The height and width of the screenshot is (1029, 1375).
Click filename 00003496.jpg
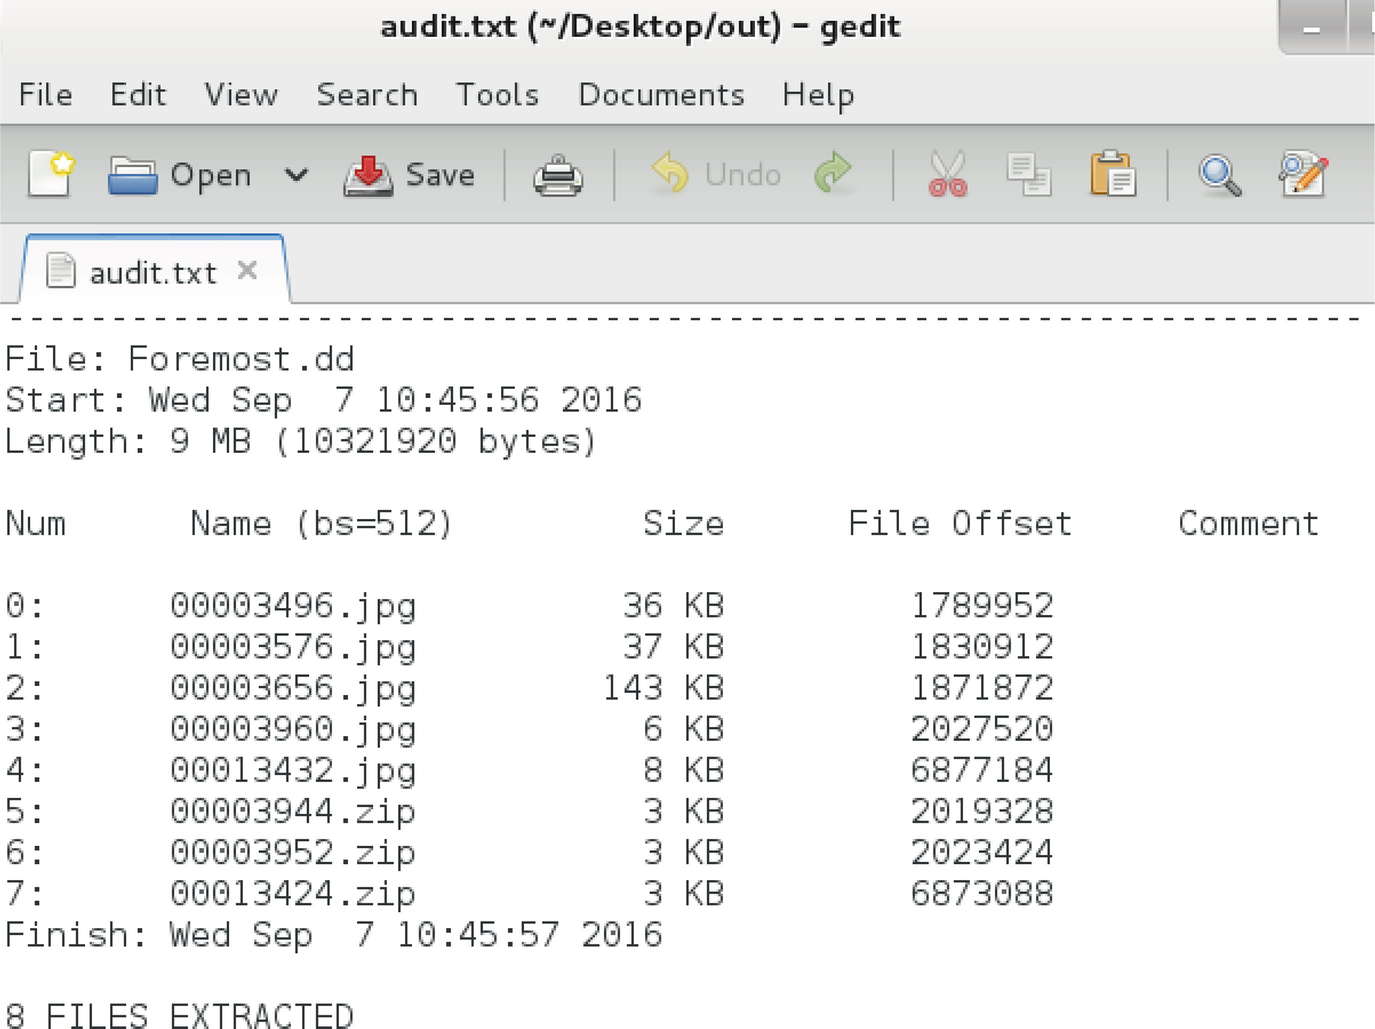(x=293, y=606)
